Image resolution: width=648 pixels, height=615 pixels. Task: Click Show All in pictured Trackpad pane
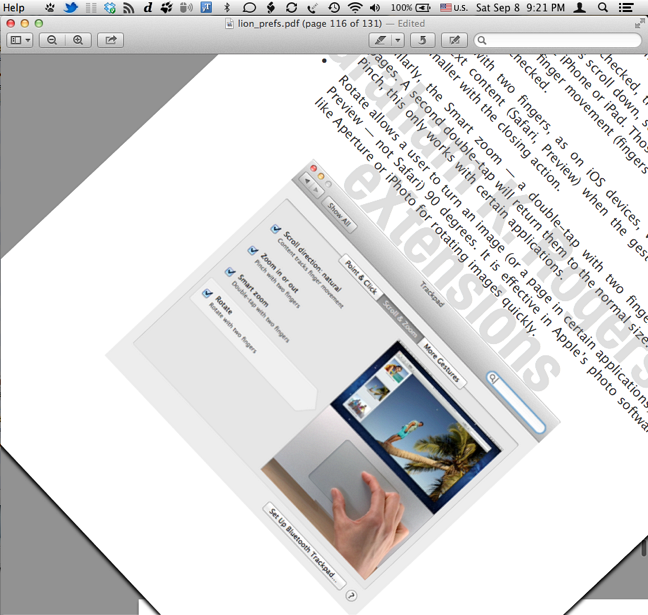[x=339, y=215]
